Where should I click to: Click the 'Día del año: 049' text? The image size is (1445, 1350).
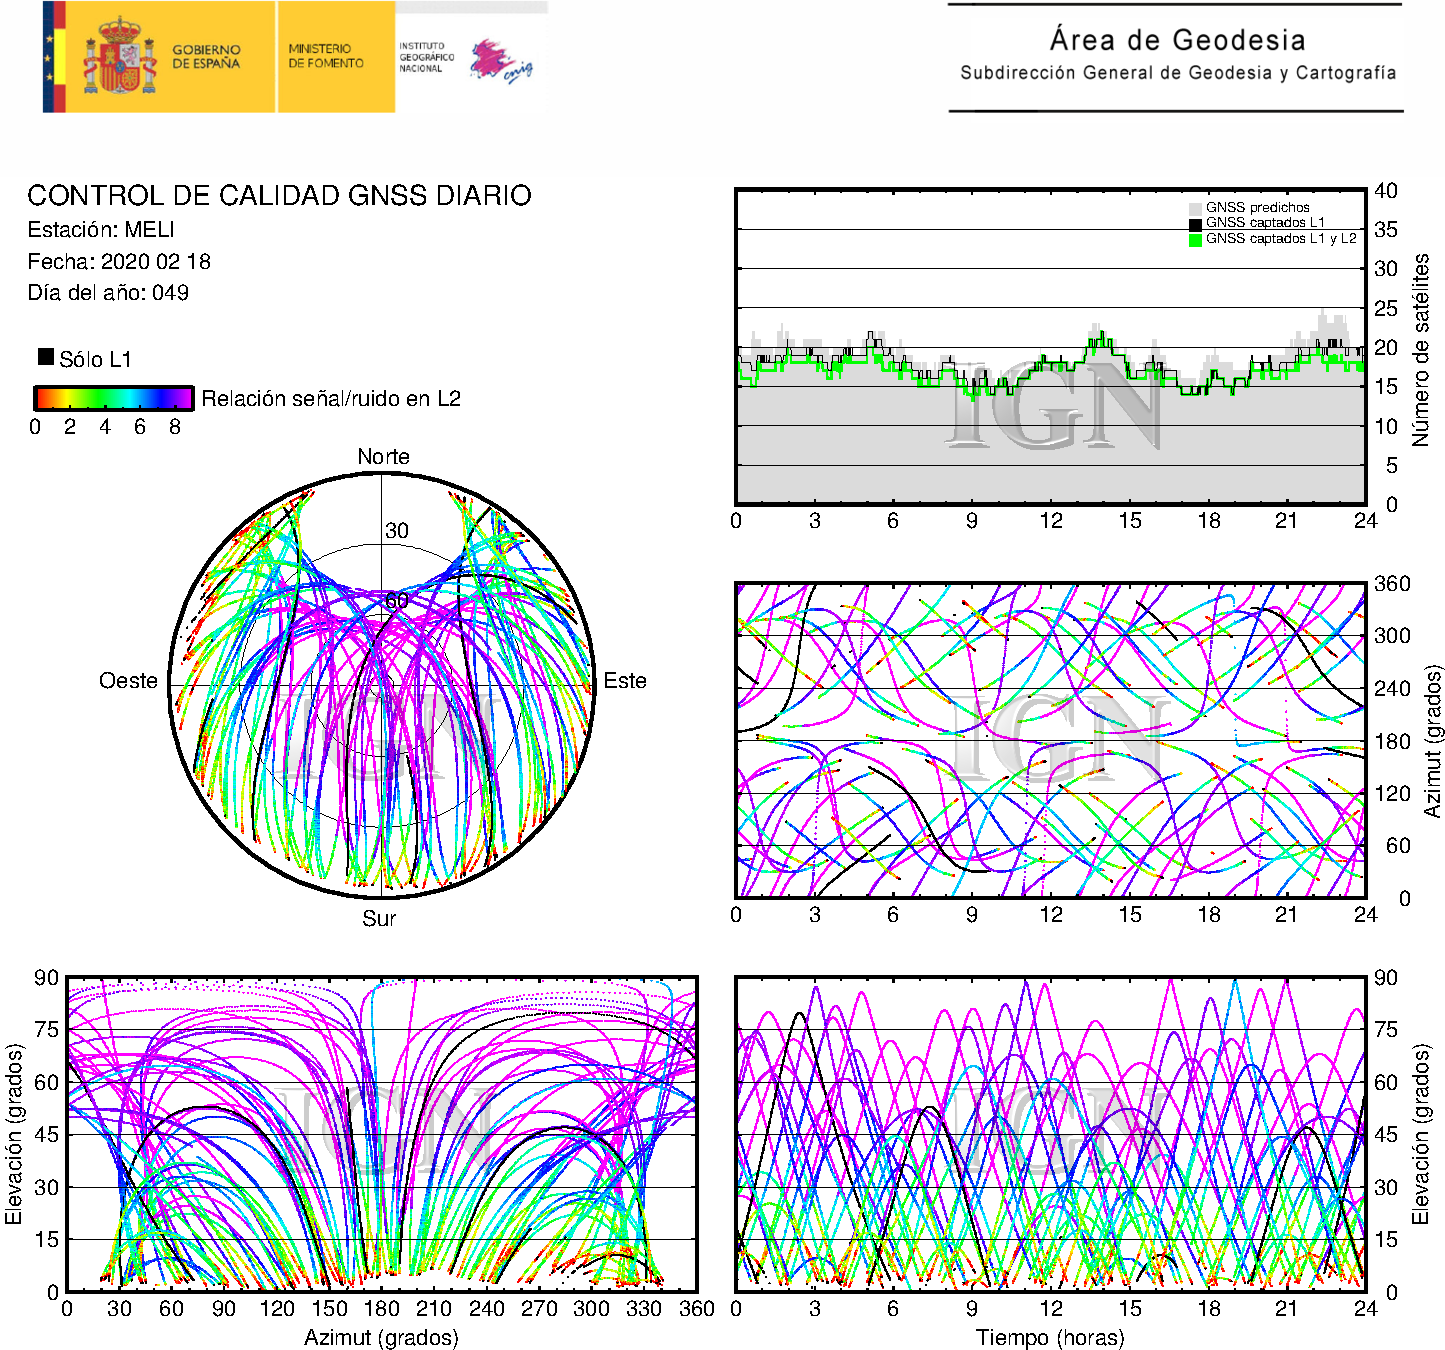(108, 293)
